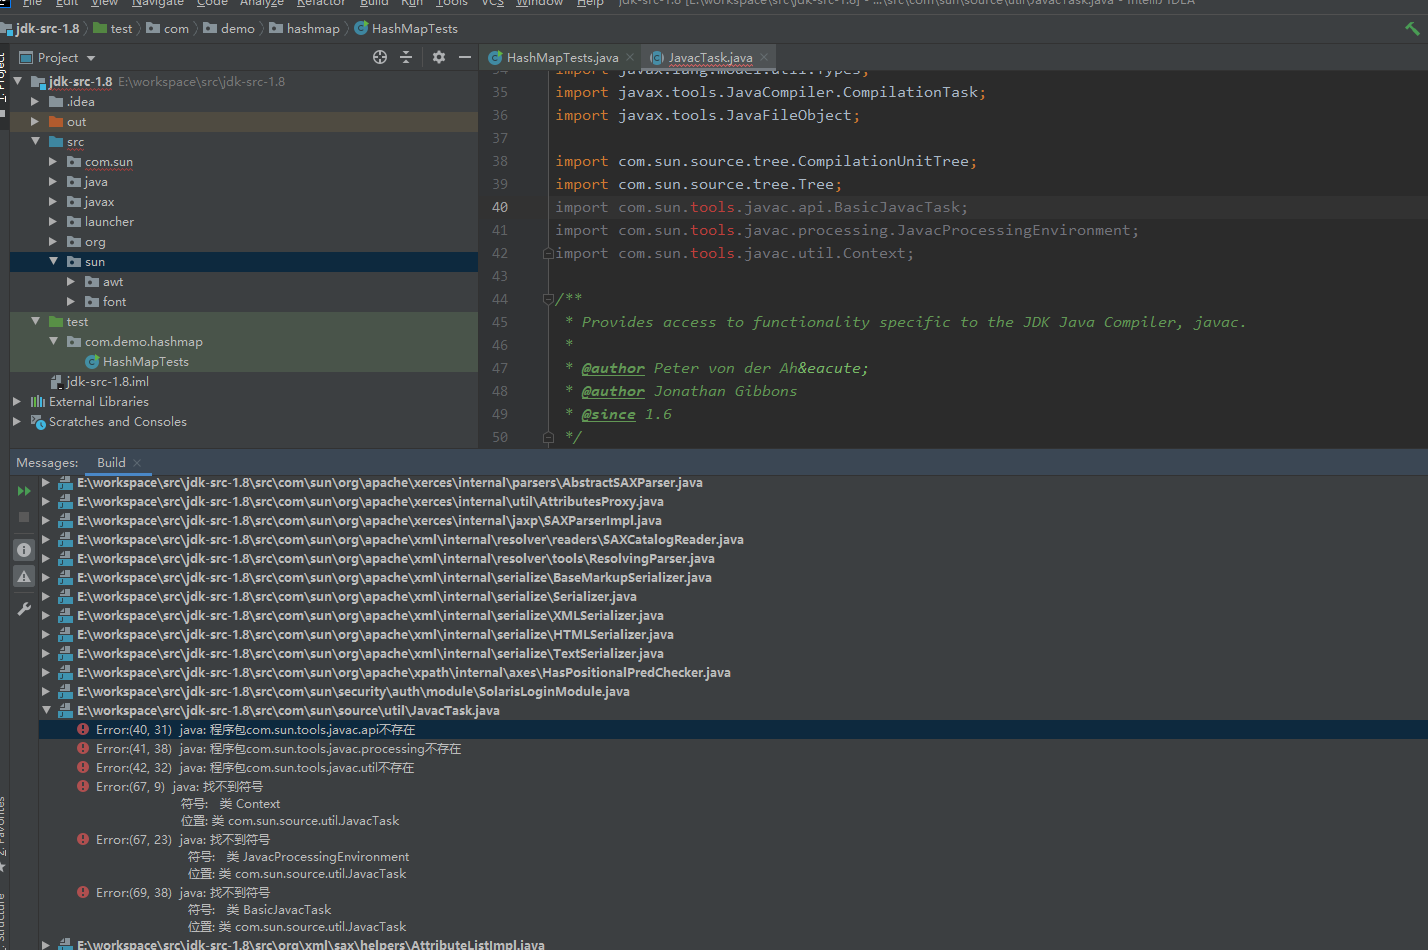Click the Scroll from Source crosshair icon
Viewport: 1428px width, 950px height.
tap(380, 57)
